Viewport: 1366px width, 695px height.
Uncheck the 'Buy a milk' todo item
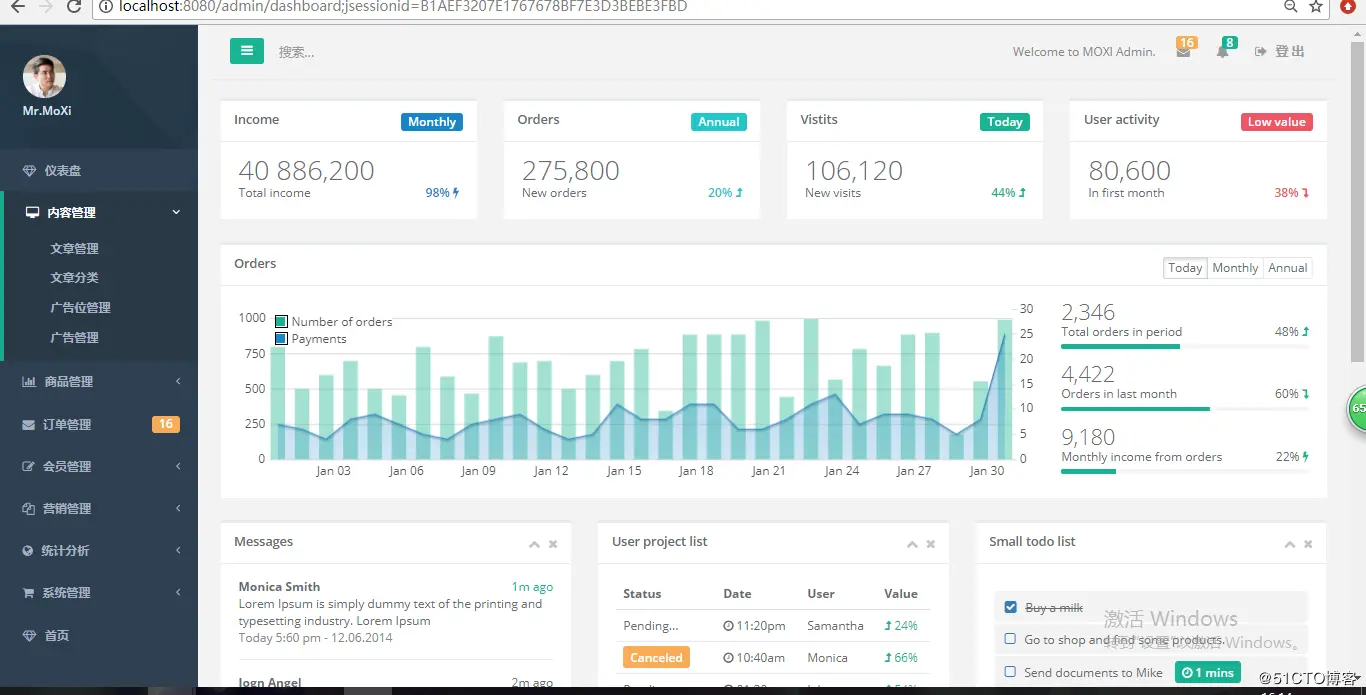(x=1010, y=607)
